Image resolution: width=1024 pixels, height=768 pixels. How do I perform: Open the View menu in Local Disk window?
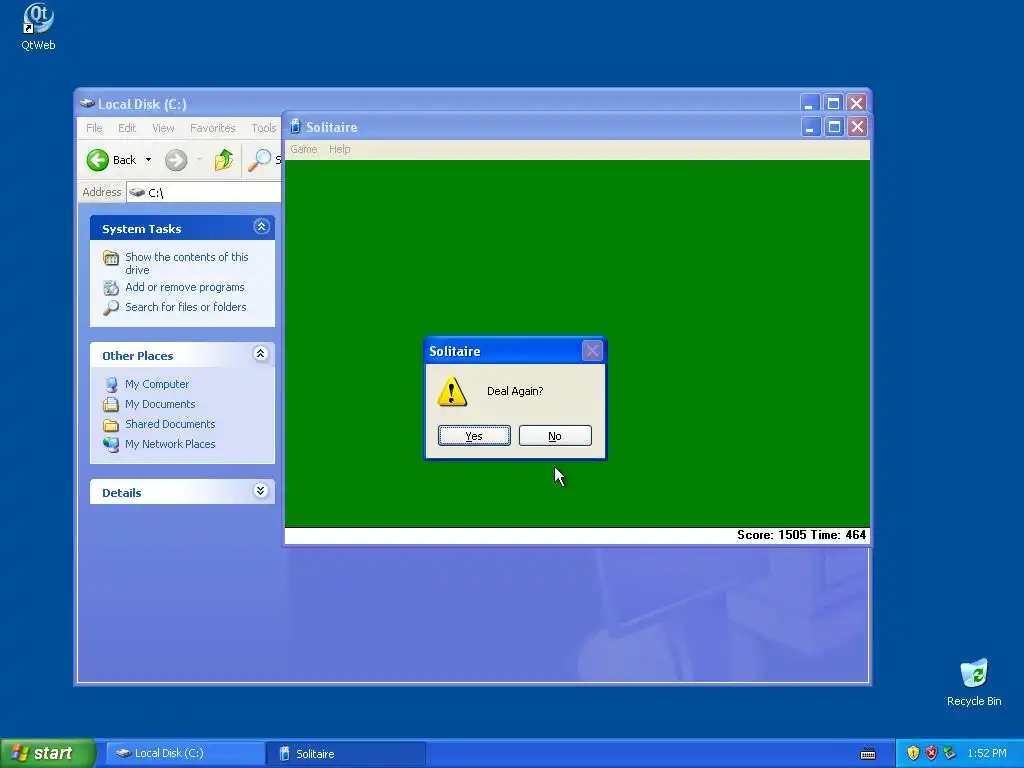click(163, 128)
